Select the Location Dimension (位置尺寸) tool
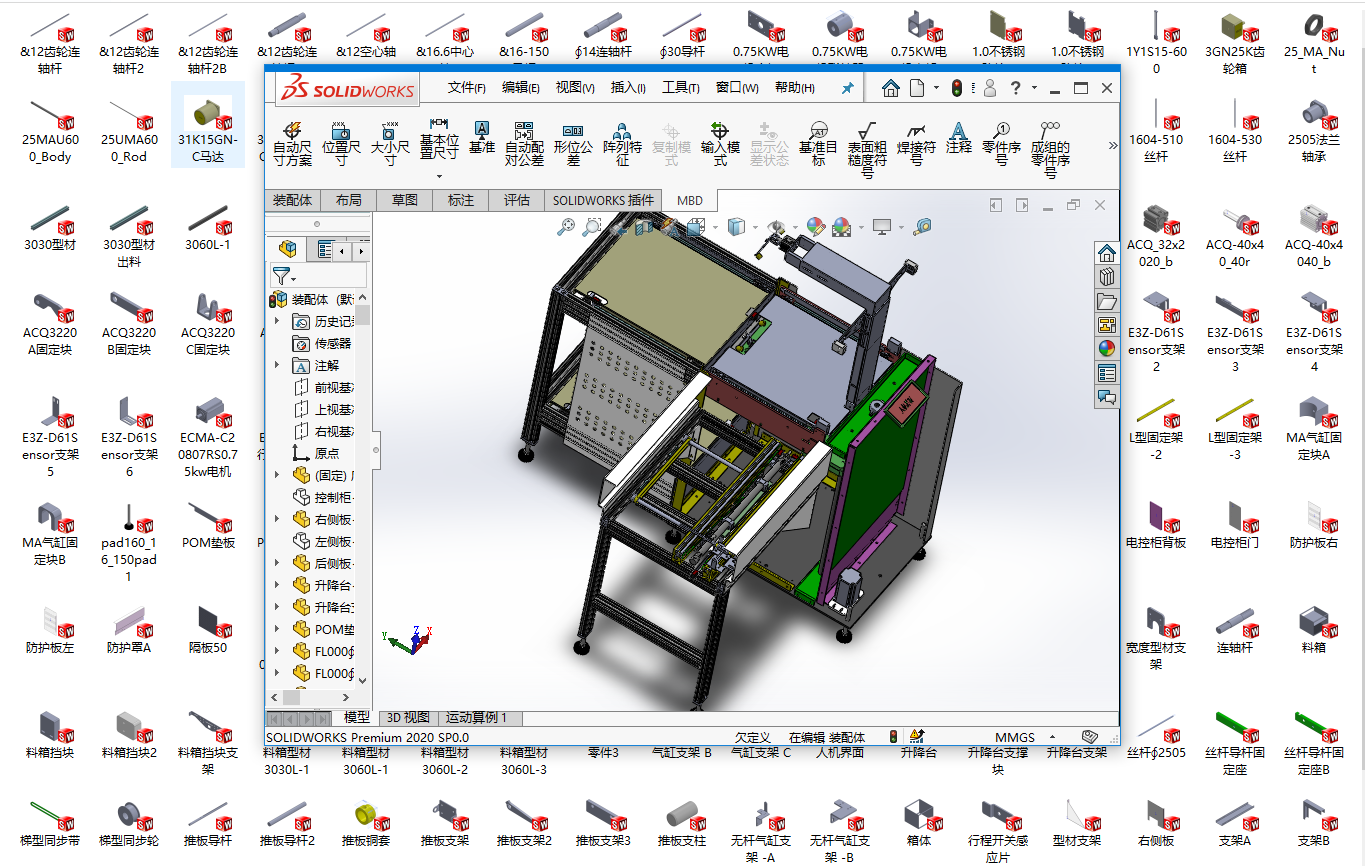Image resolution: width=1365 pixels, height=866 pixels. (x=341, y=143)
